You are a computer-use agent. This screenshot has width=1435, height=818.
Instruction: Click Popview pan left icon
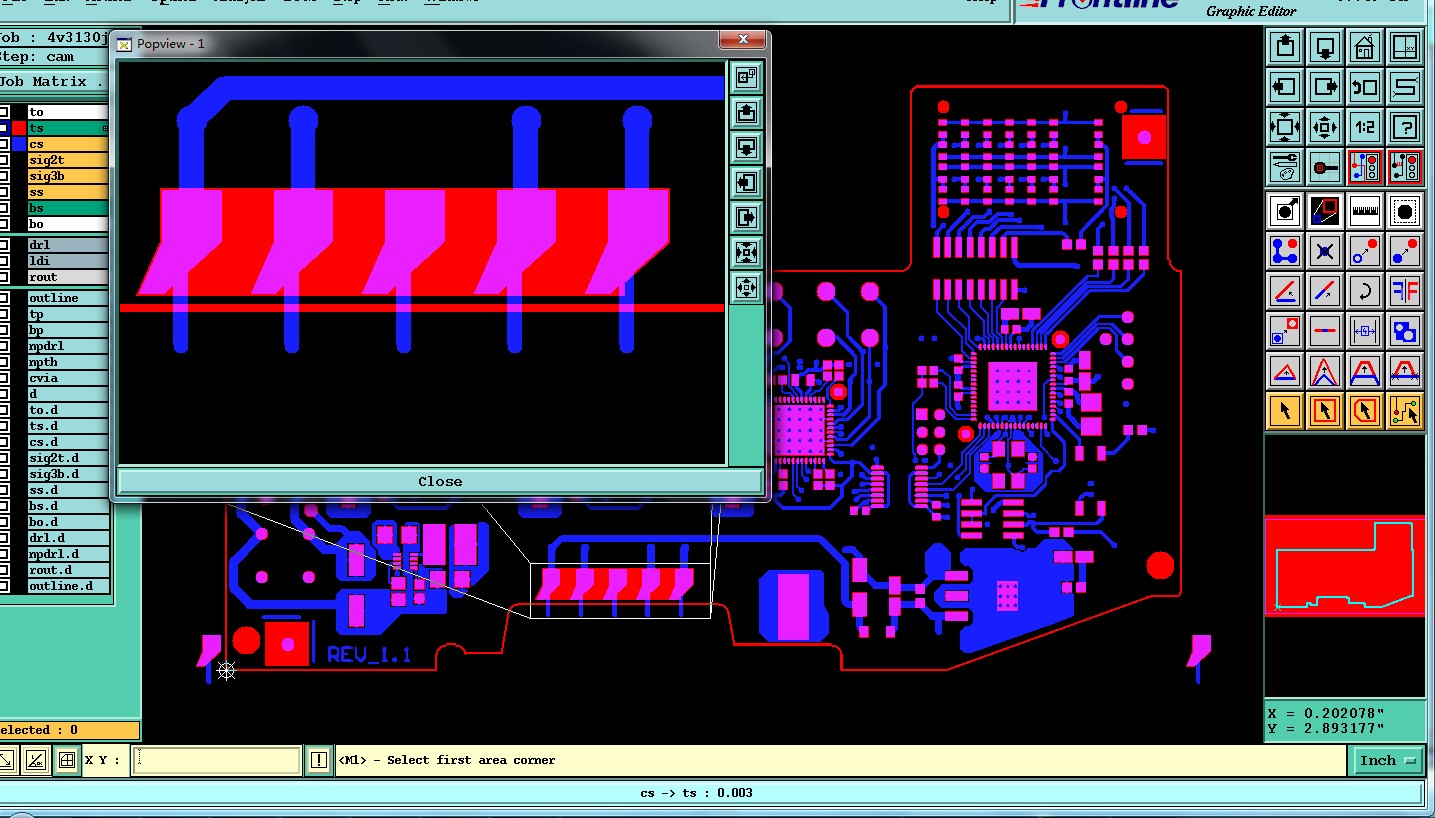point(746,181)
